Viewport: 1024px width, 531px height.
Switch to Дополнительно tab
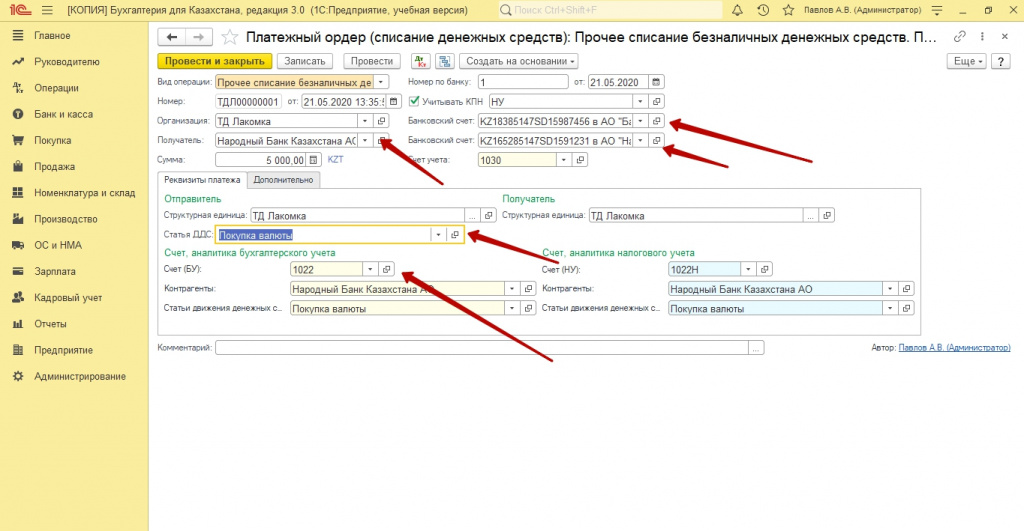(283, 180)
